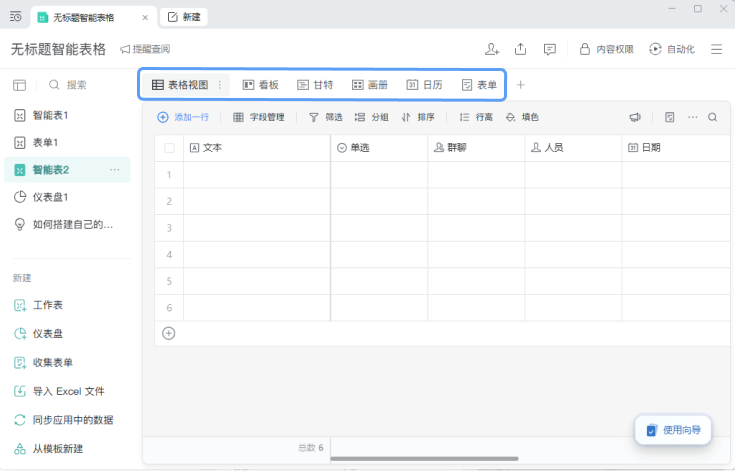Click the search magnifier in table toolbar
The image size is (735, 471).
pyautogui.click(x=713, y=117)
